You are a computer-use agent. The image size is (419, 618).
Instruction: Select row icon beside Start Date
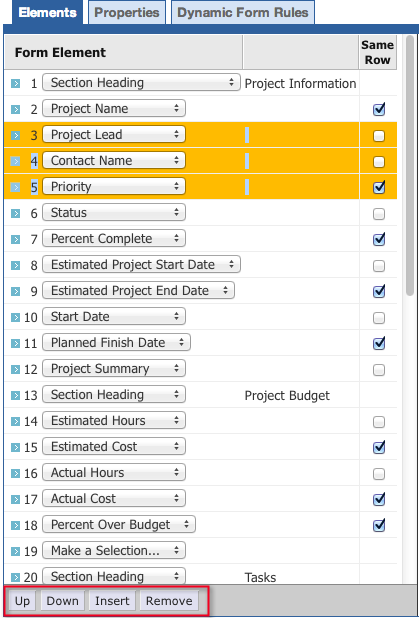[15, 318]
